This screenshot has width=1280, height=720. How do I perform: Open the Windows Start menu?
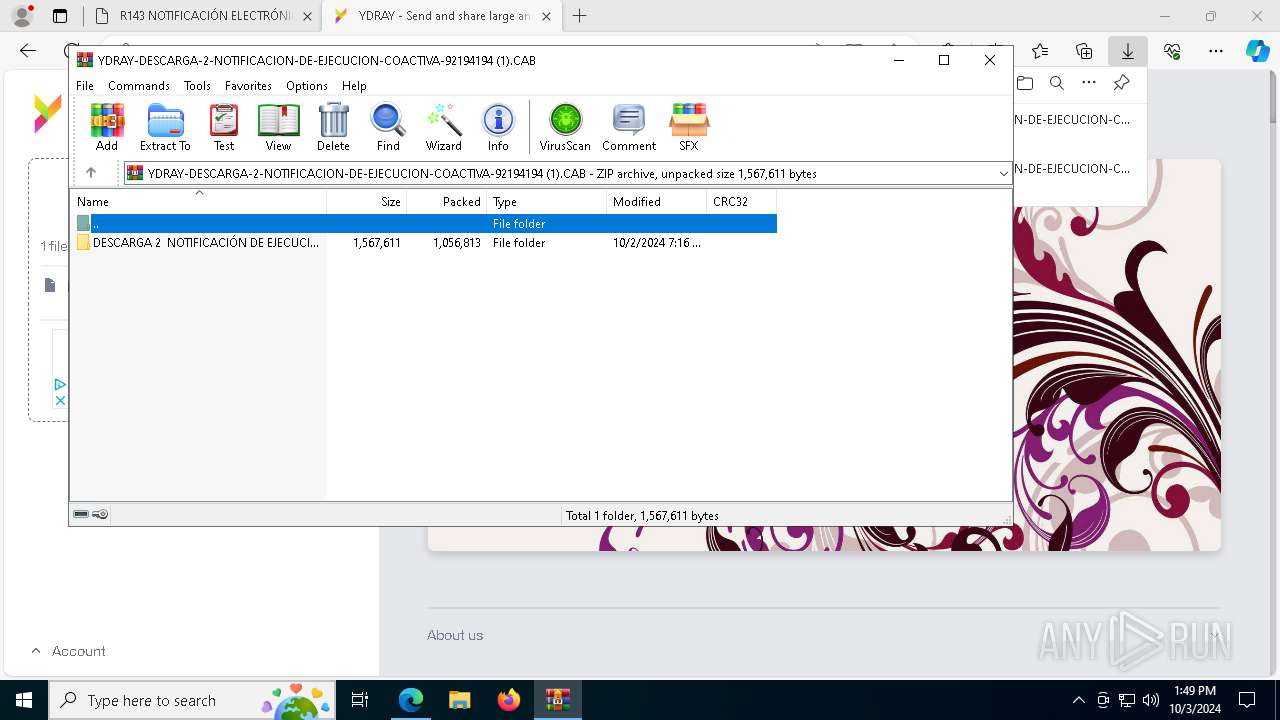tap(24, 700)
